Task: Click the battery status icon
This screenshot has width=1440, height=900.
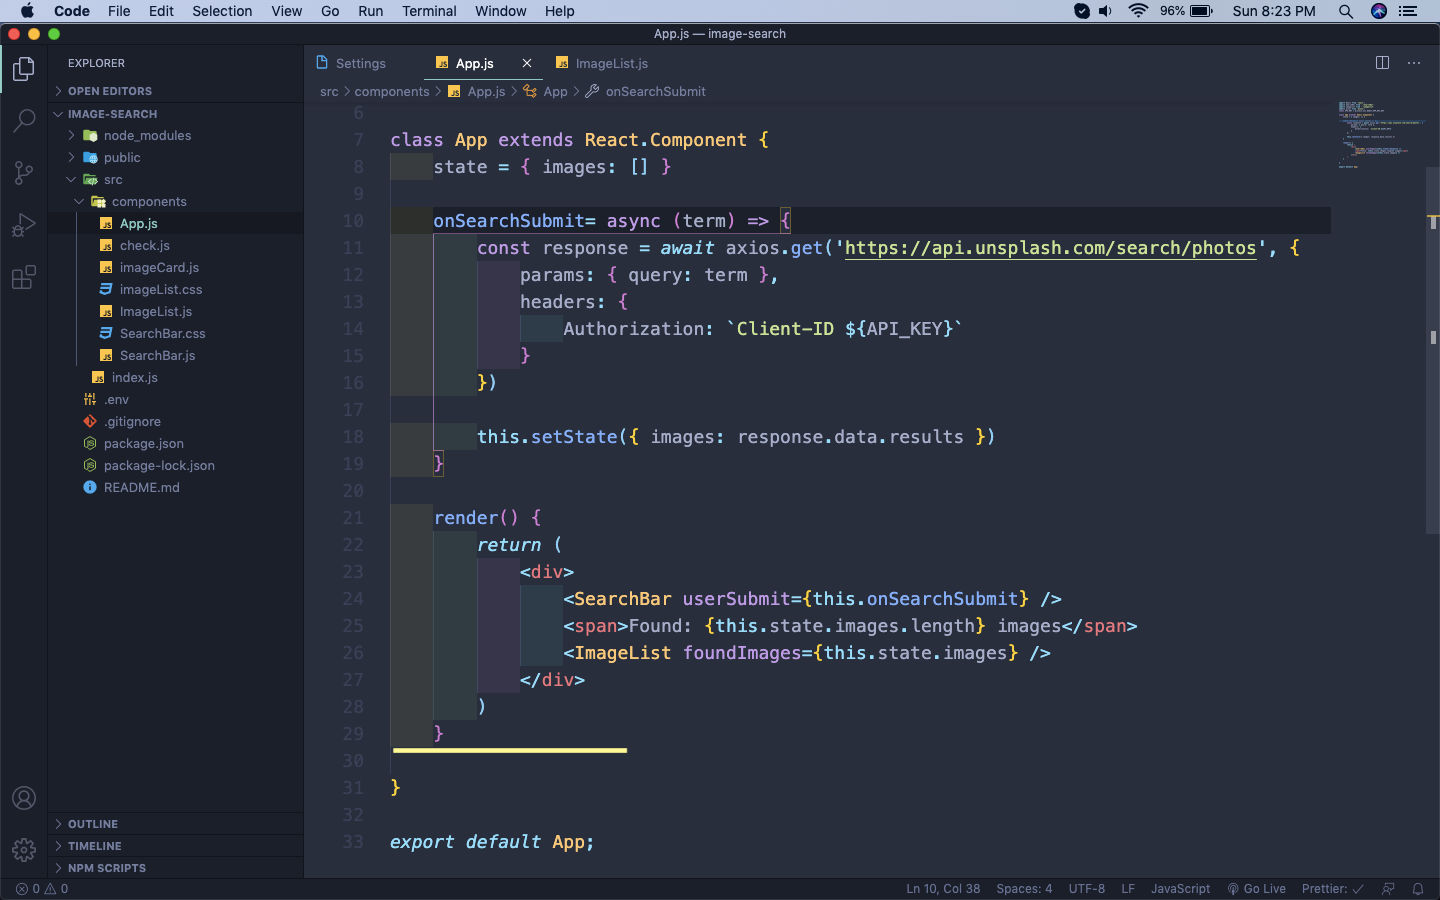Action: point(1201,11)
